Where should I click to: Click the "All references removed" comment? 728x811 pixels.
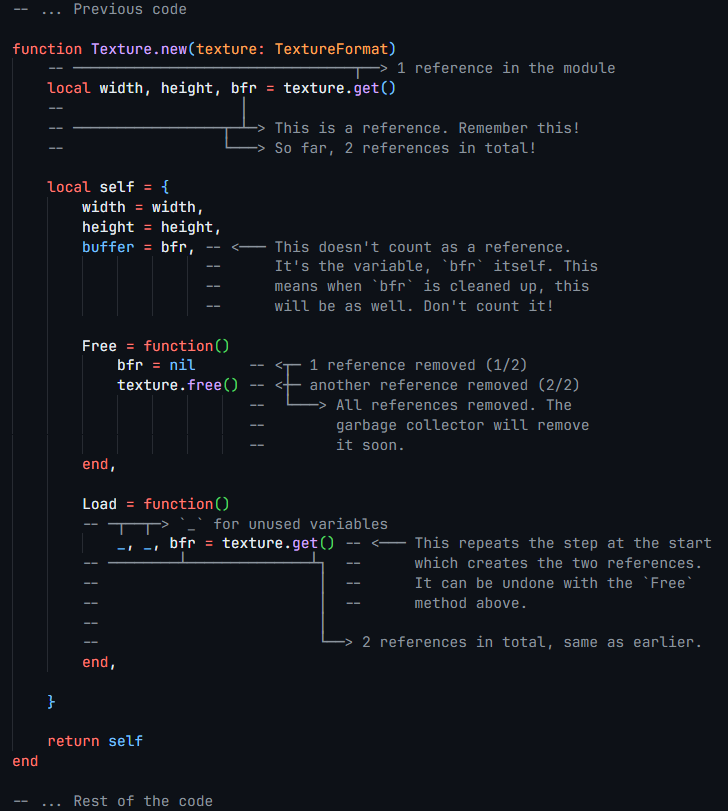[453, 405]
